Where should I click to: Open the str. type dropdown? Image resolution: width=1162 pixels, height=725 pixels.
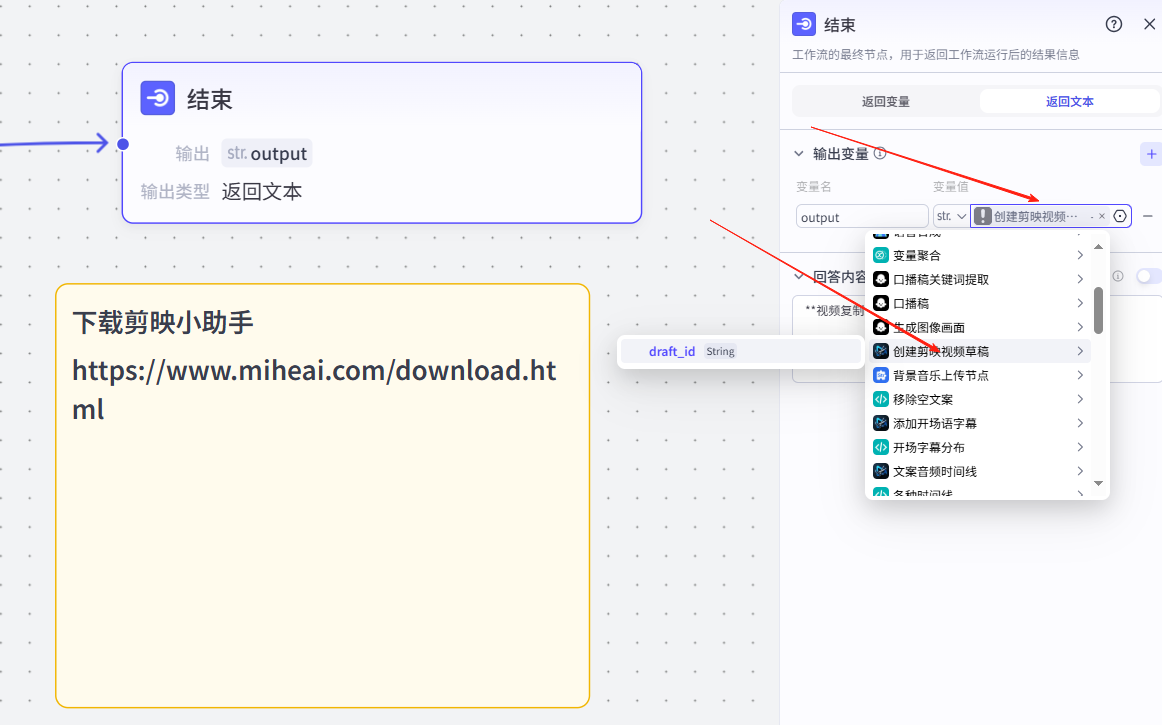click(x=950, y=216)
